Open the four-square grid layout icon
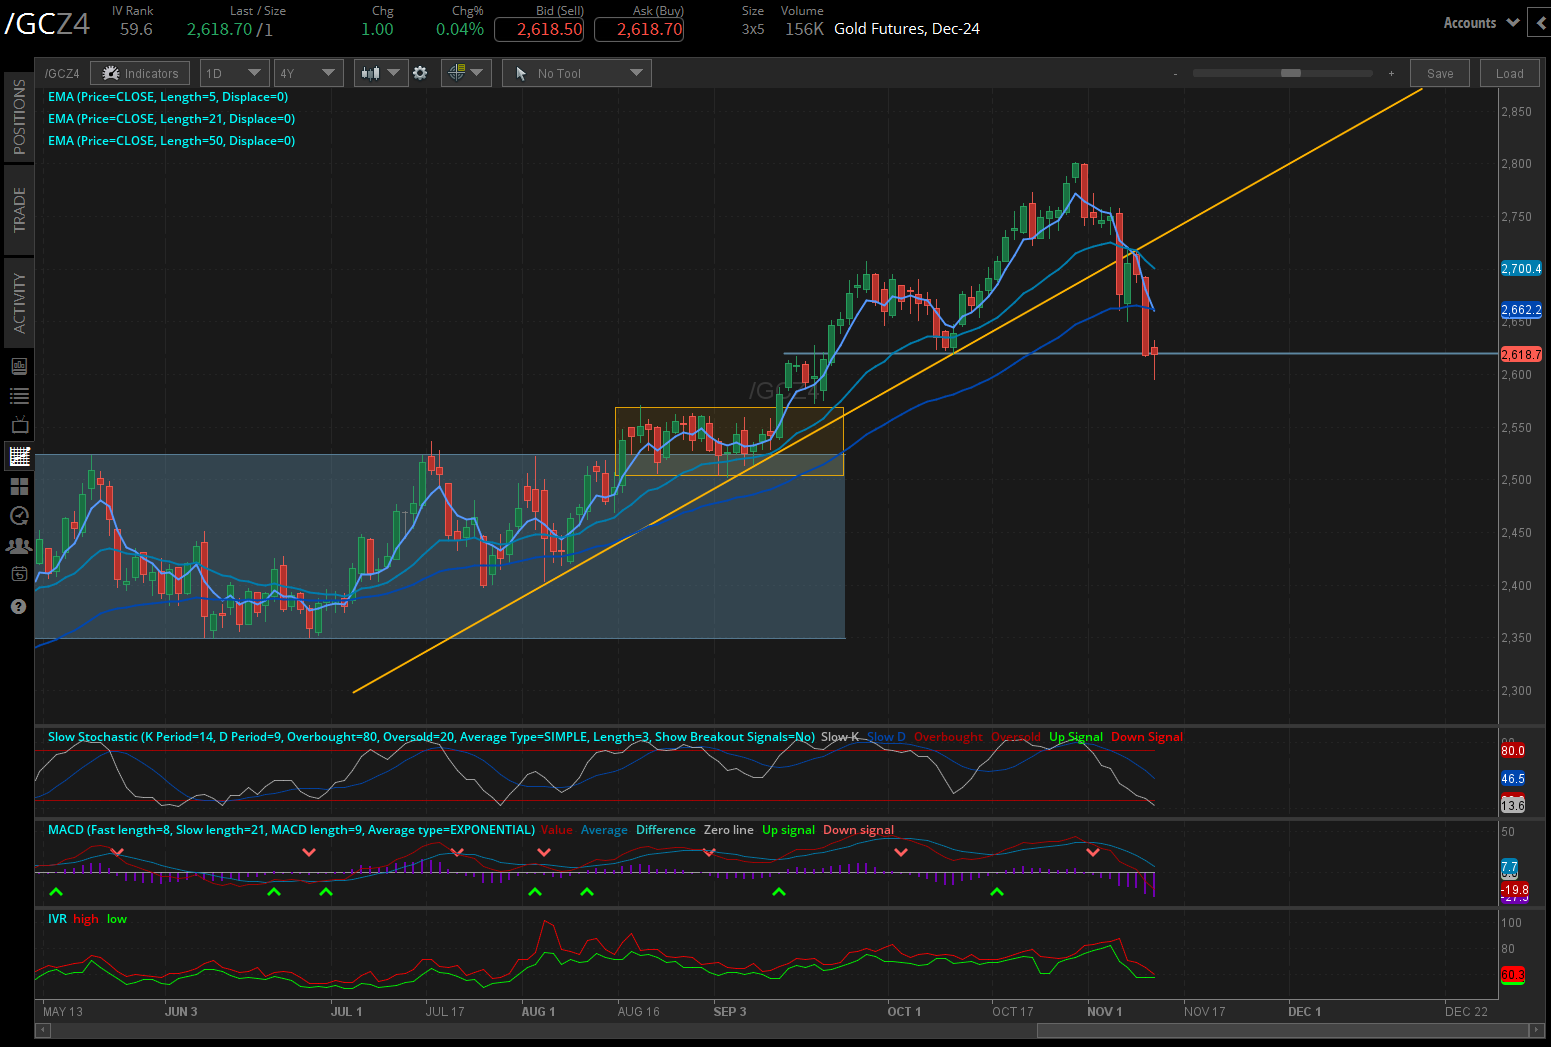Viewport: 1551px width, 1047px height. tap(19, 487)
